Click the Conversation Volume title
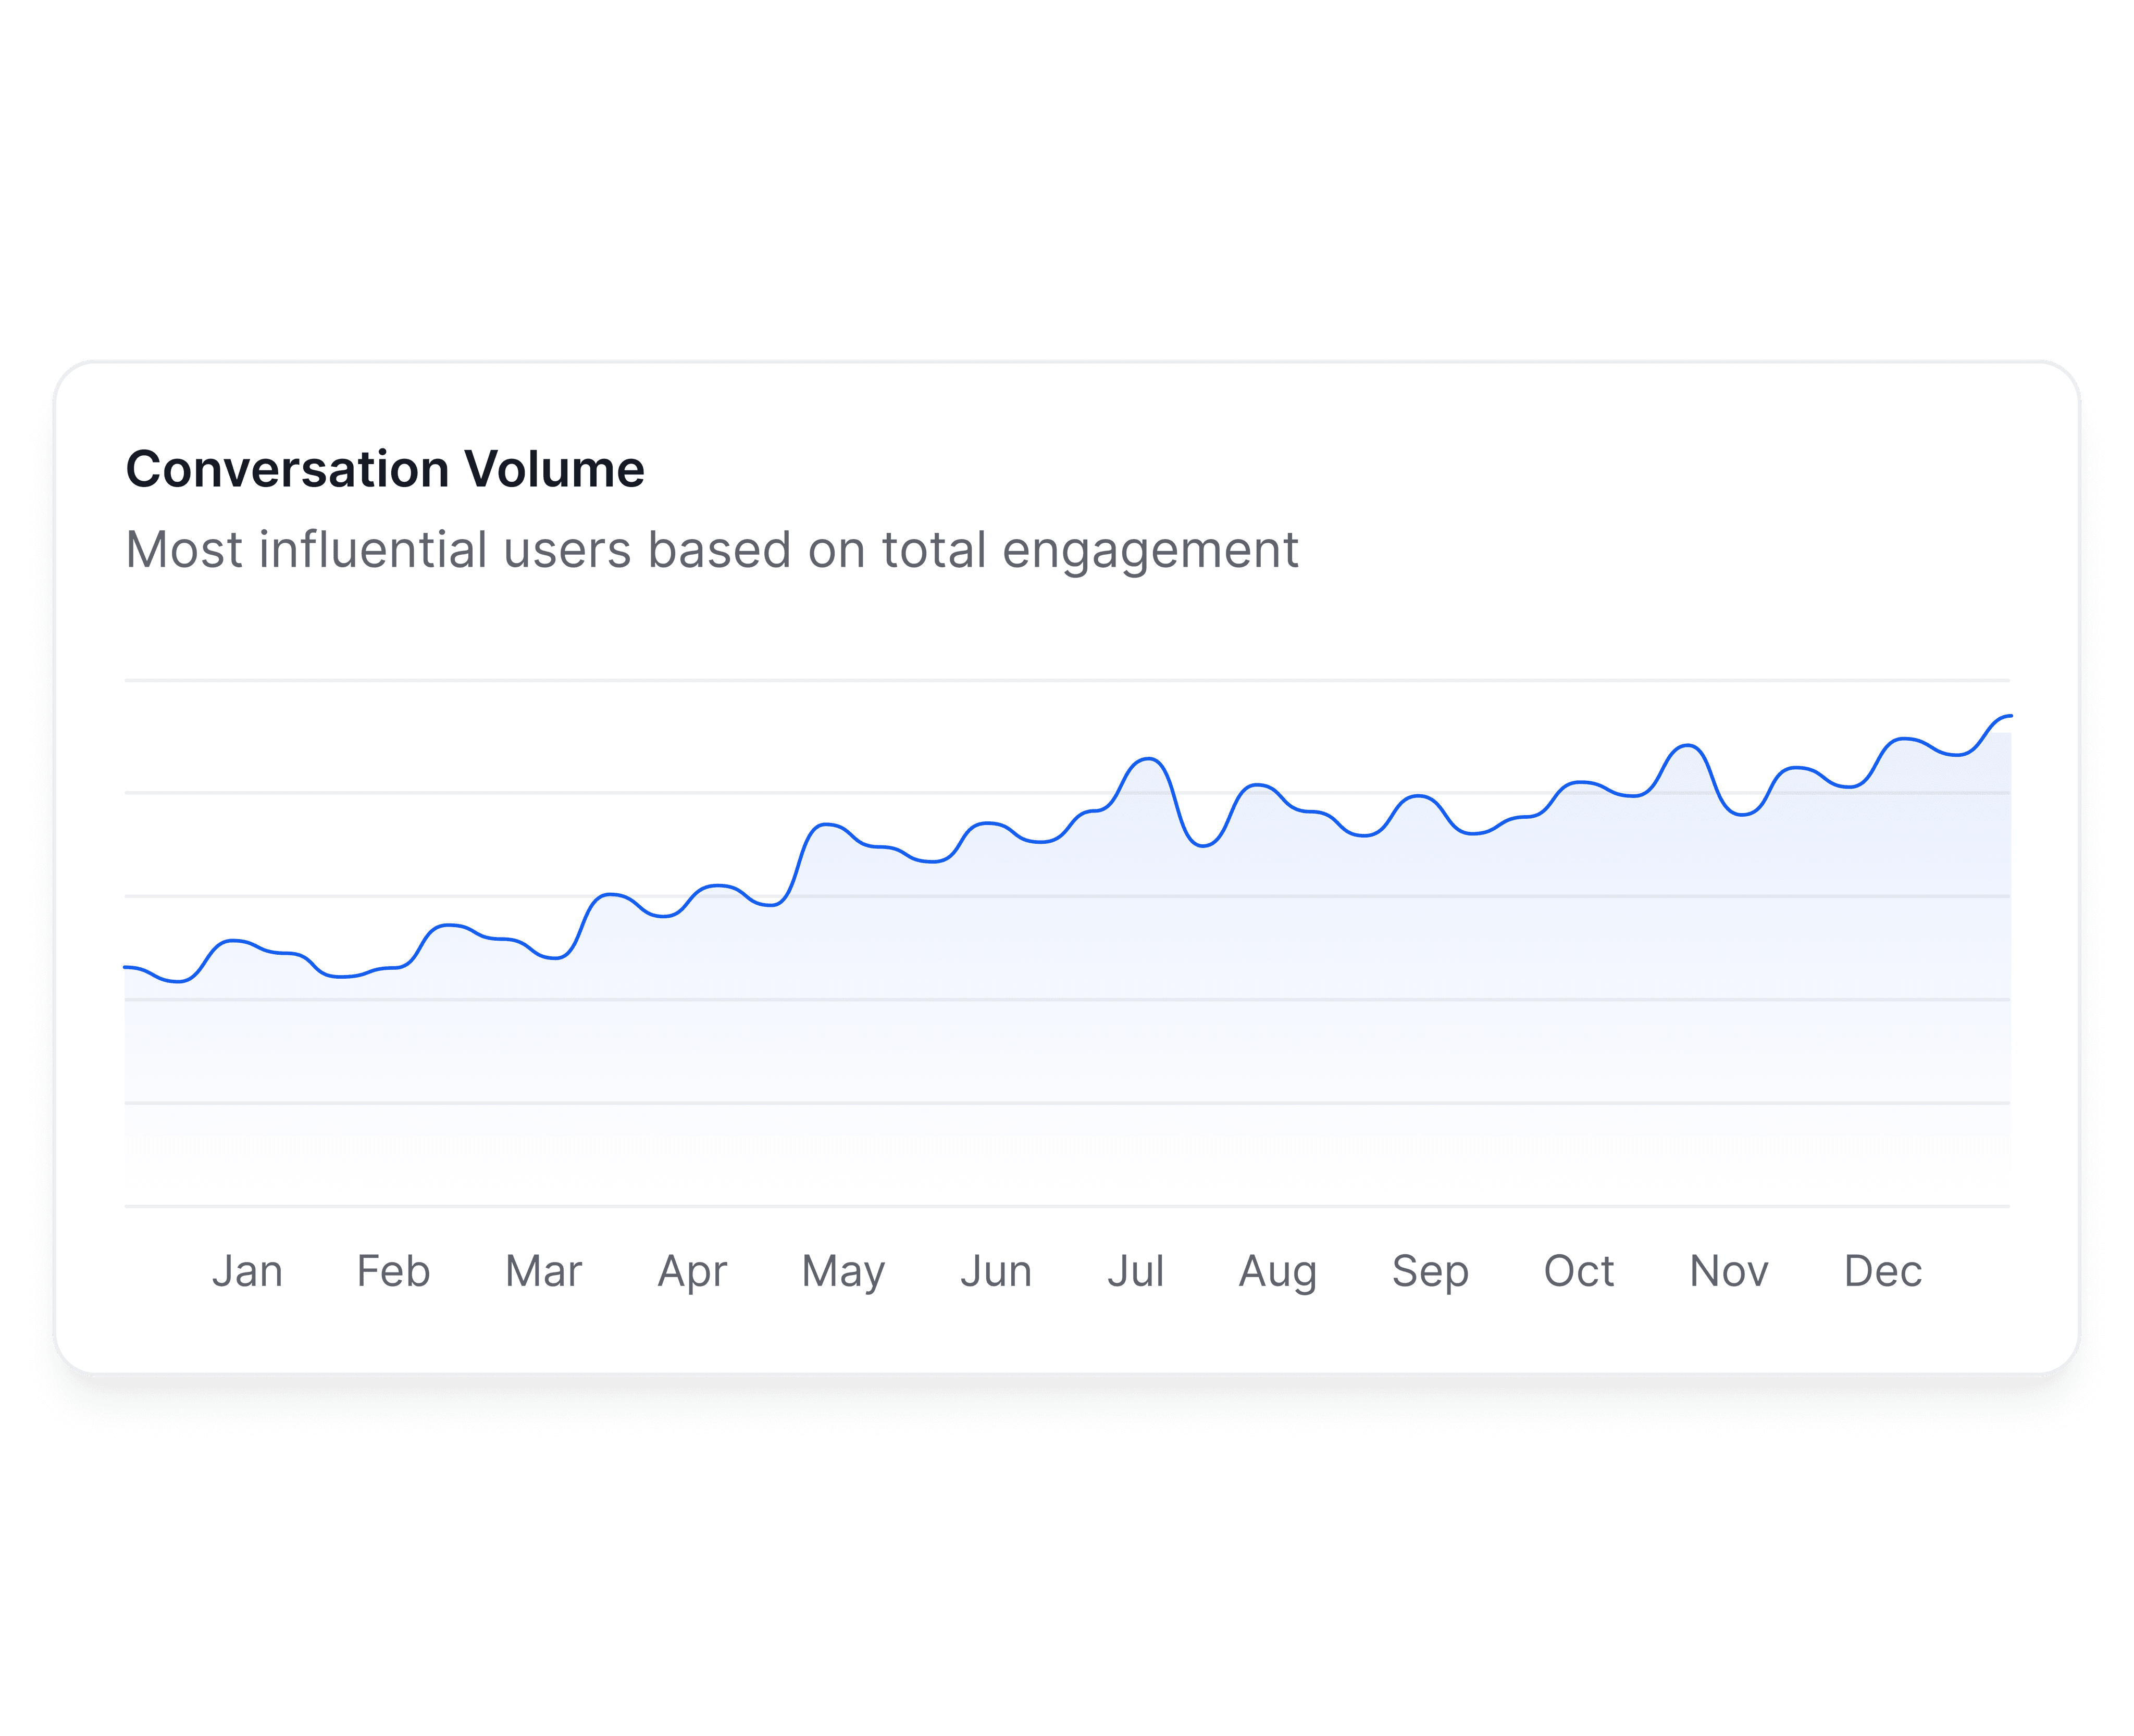 pyautogui.click(x=385, y=469)
